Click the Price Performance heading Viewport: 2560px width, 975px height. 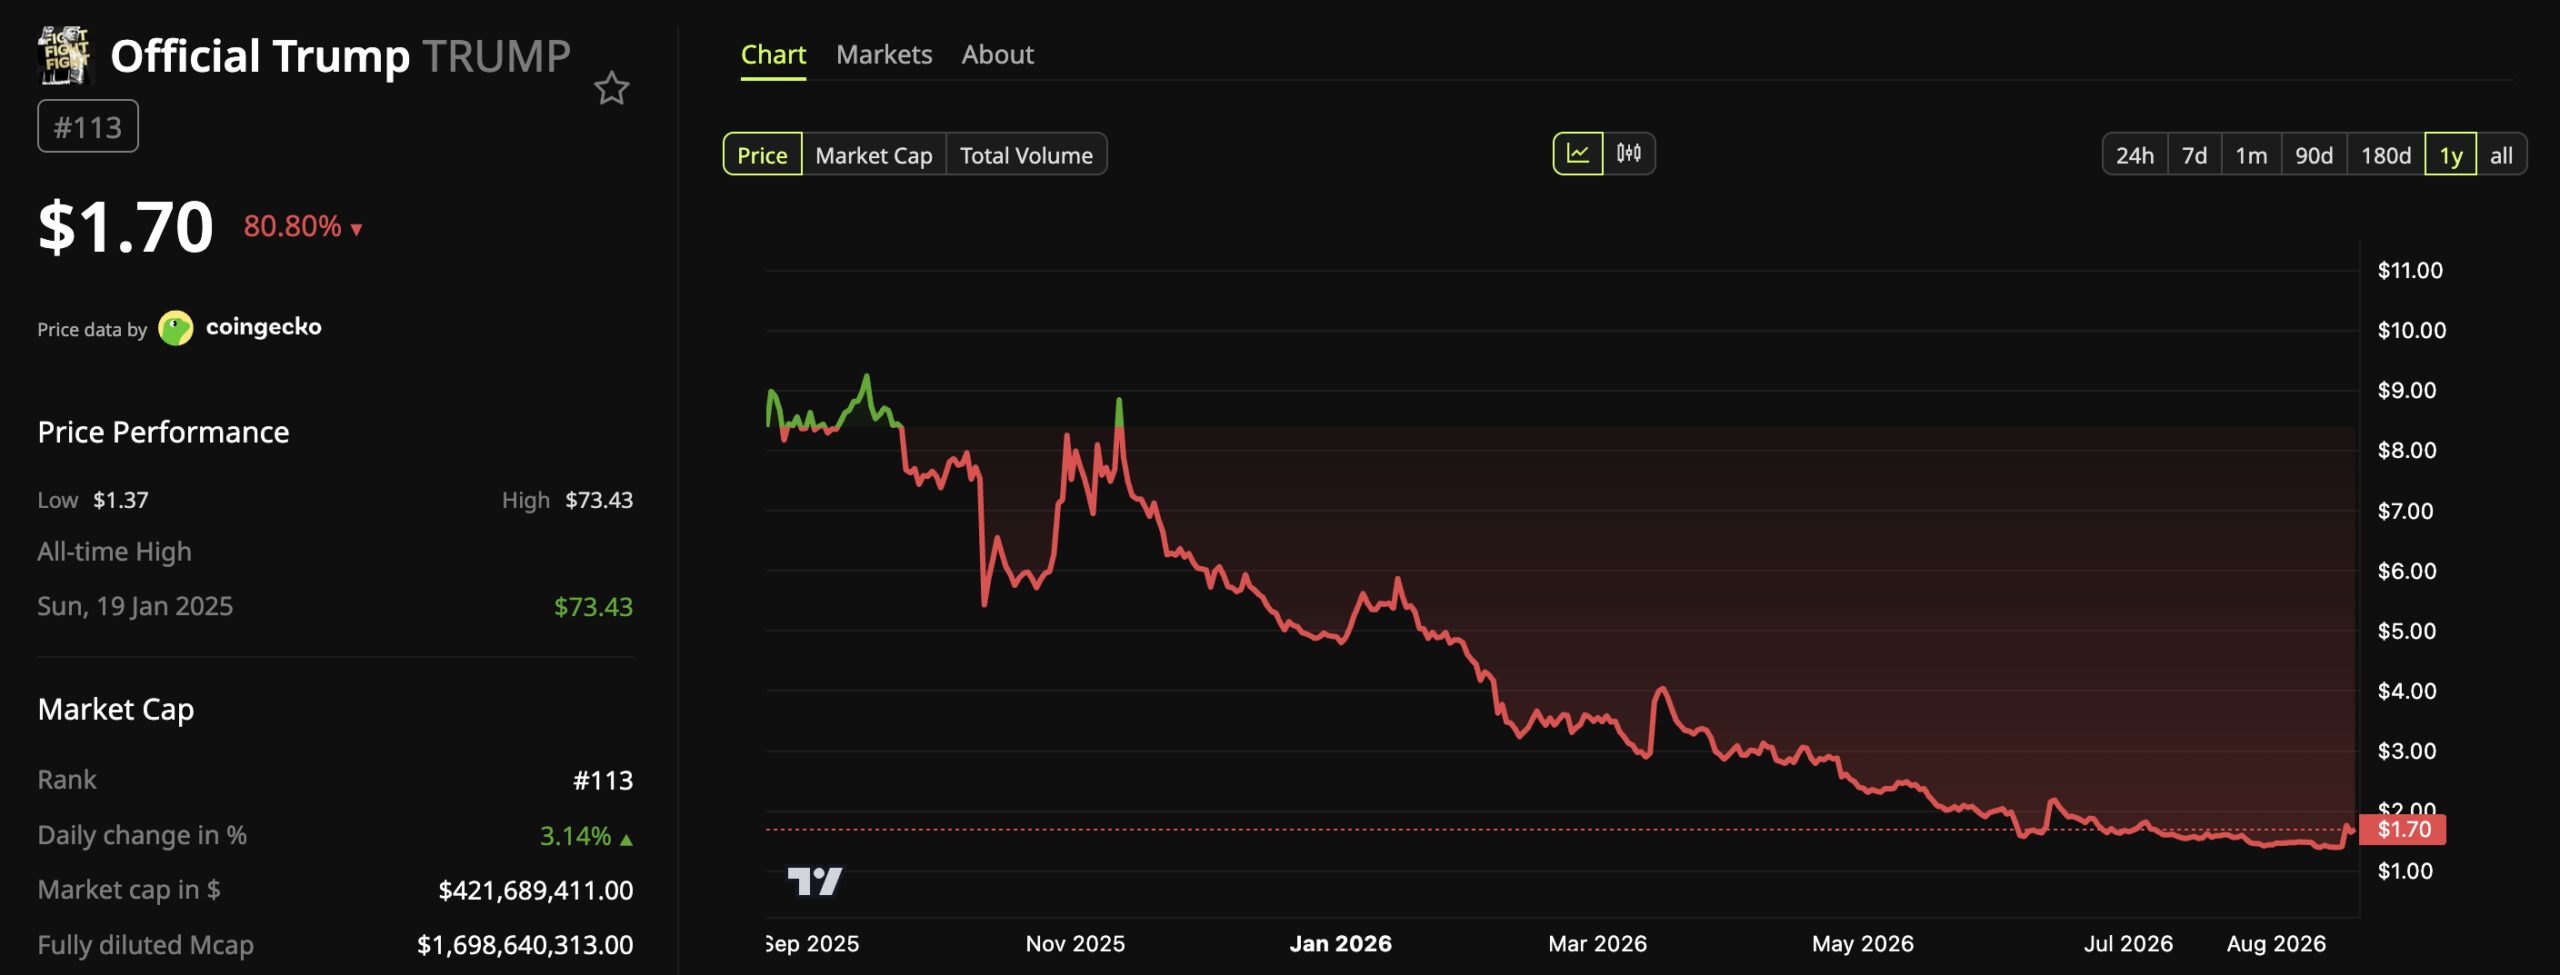coord(163,432)
